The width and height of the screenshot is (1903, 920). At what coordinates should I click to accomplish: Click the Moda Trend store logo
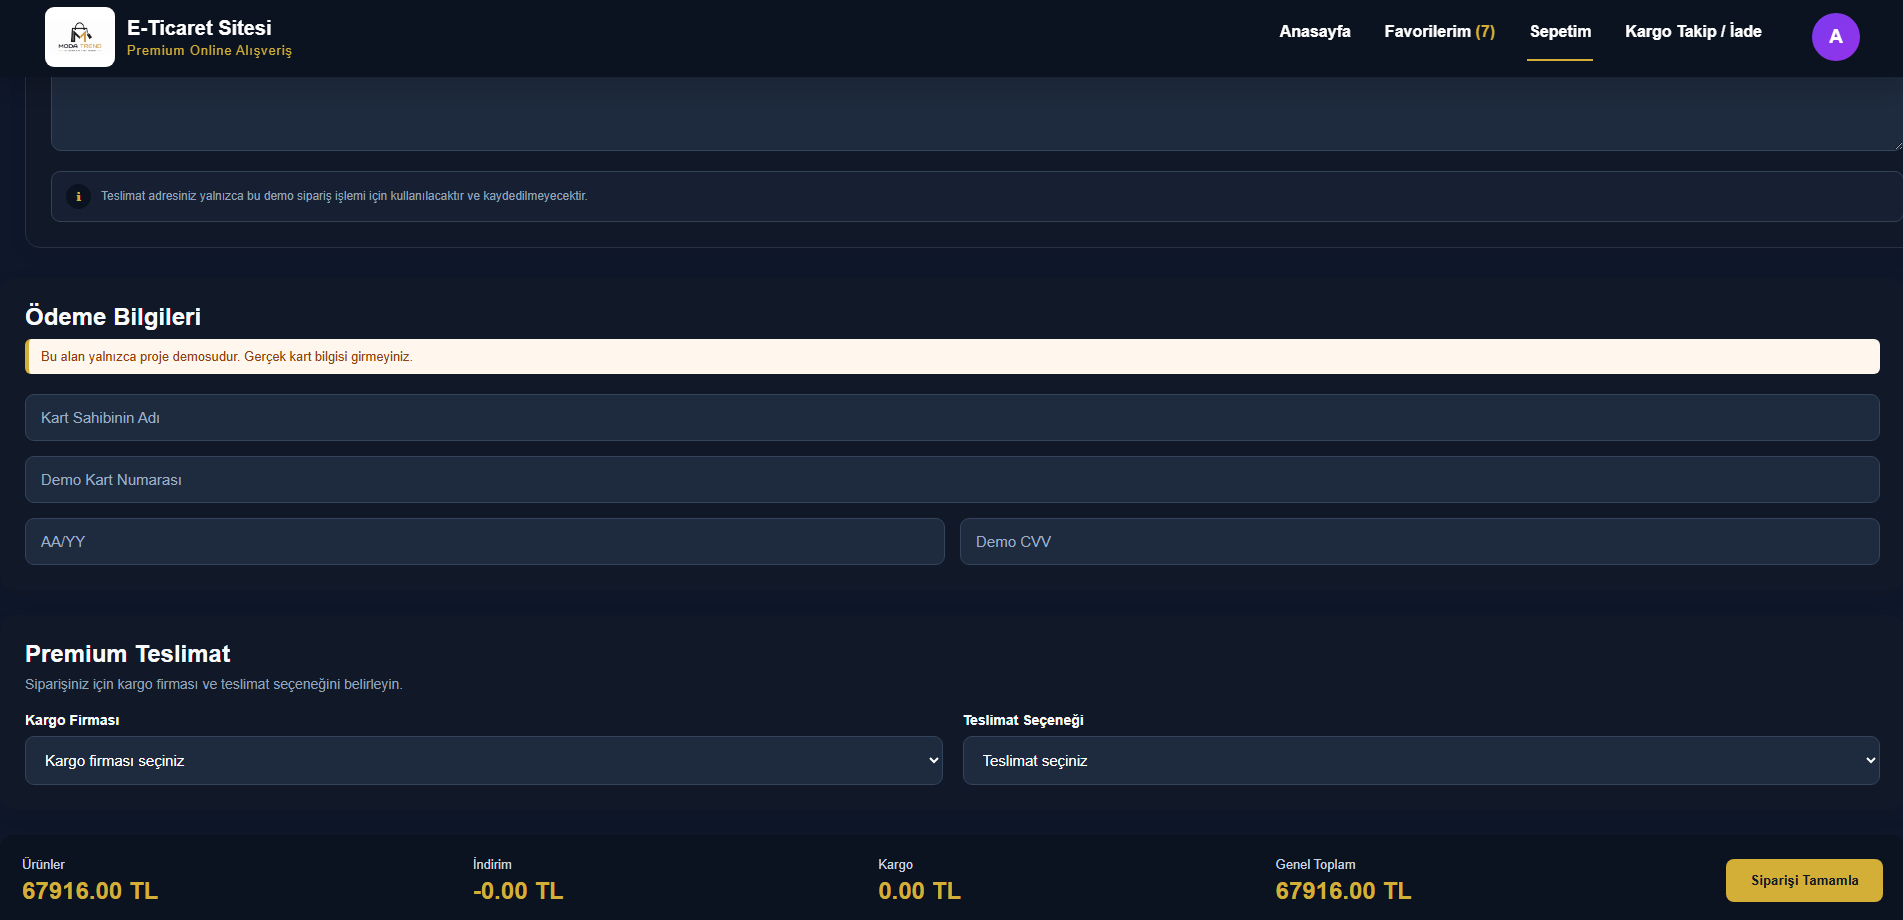point(80,37)
